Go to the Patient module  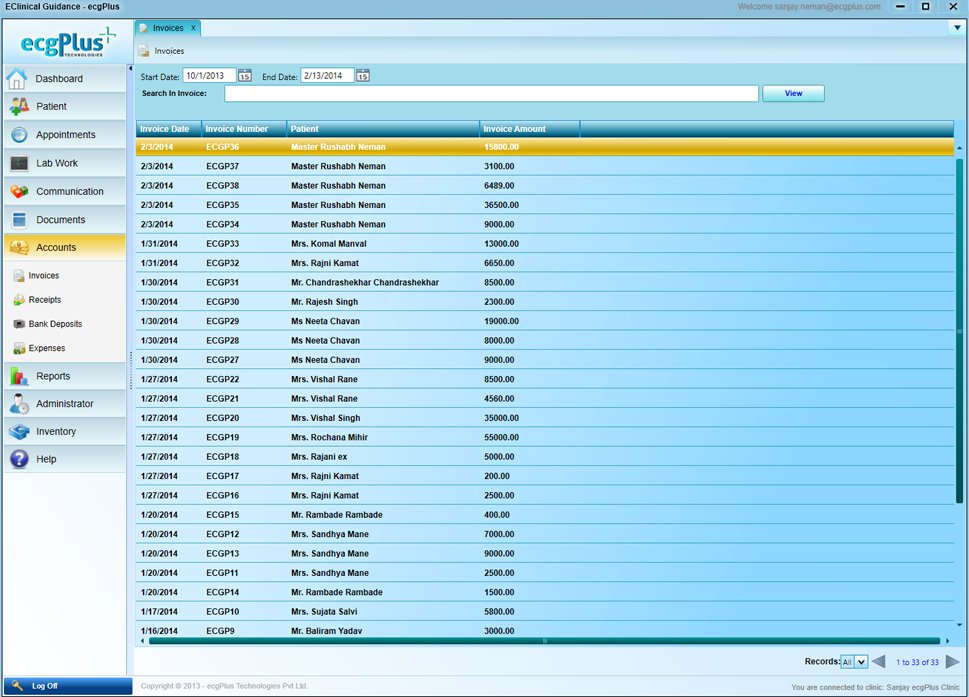tap(51, 106)
